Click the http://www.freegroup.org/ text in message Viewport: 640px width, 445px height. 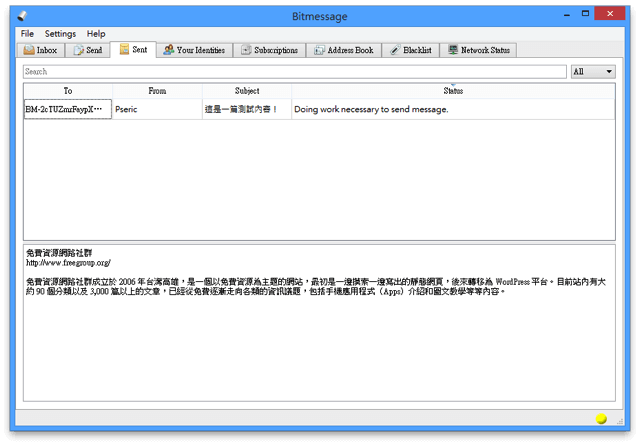[x=68, y=263]
